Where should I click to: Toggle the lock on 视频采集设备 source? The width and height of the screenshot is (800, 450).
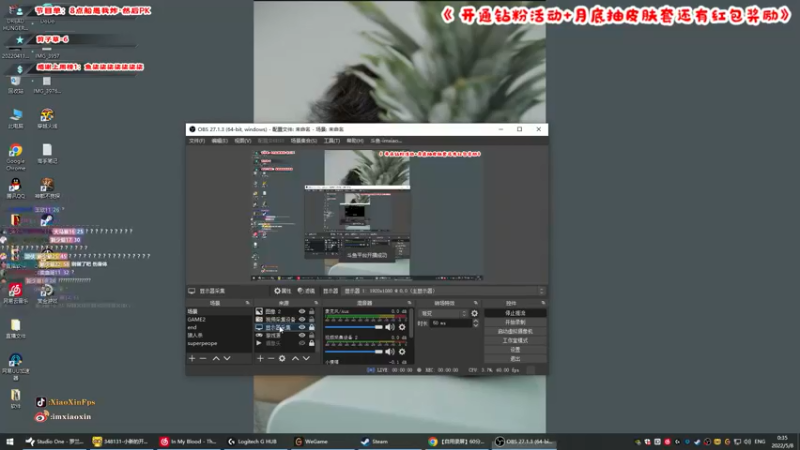click(x=312, y=319)
